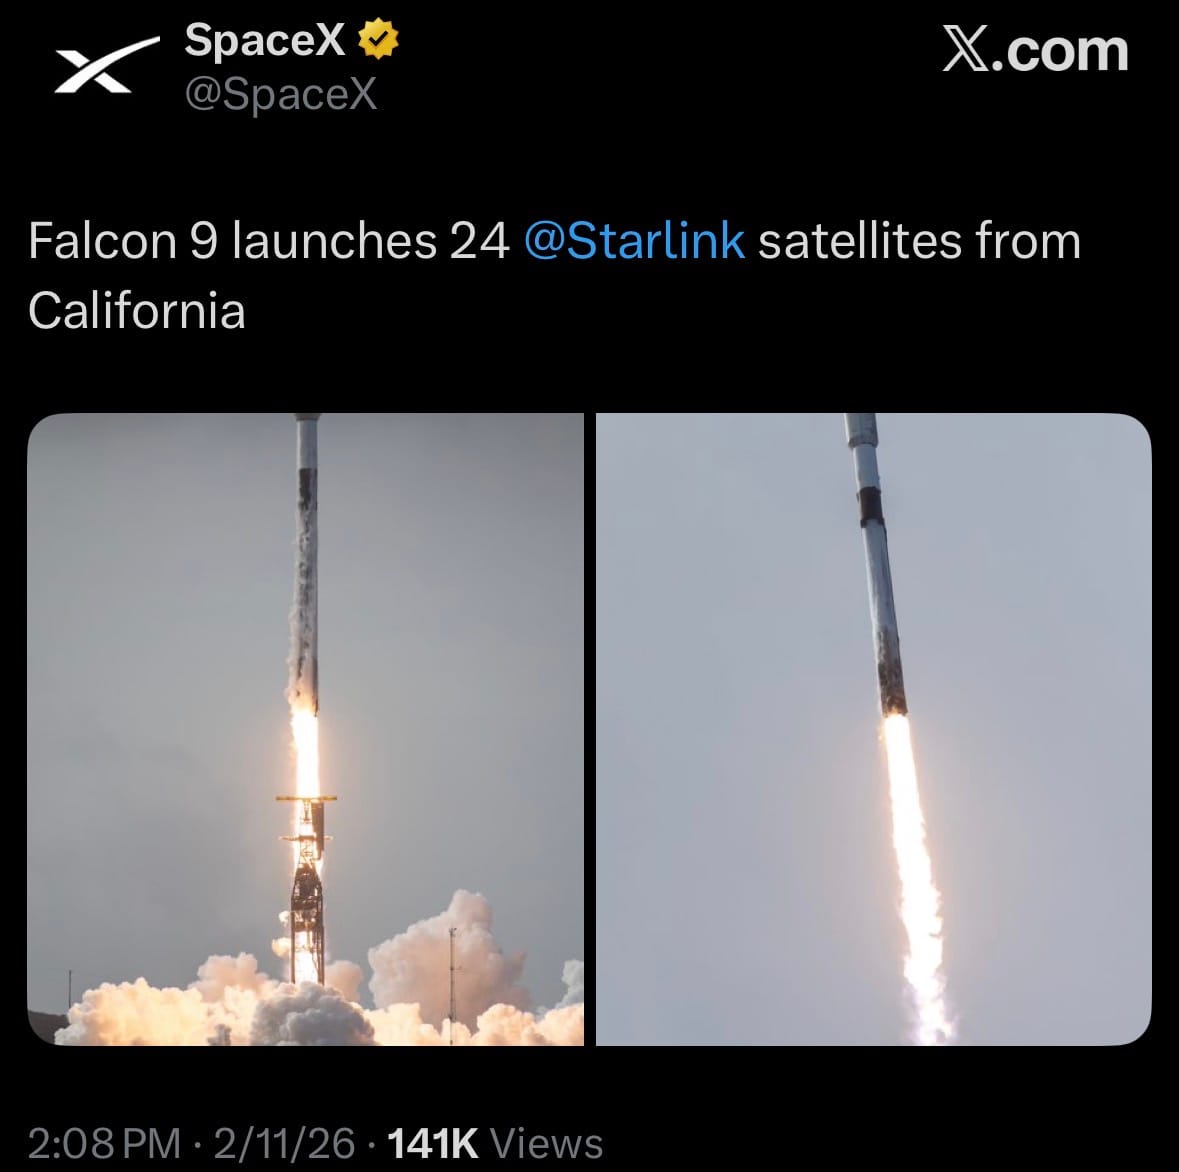Image resolution: width=1179 pixels, height=1172 pixels.
Task: Click the rocket flame in right photo
Action: coord(912,850)
